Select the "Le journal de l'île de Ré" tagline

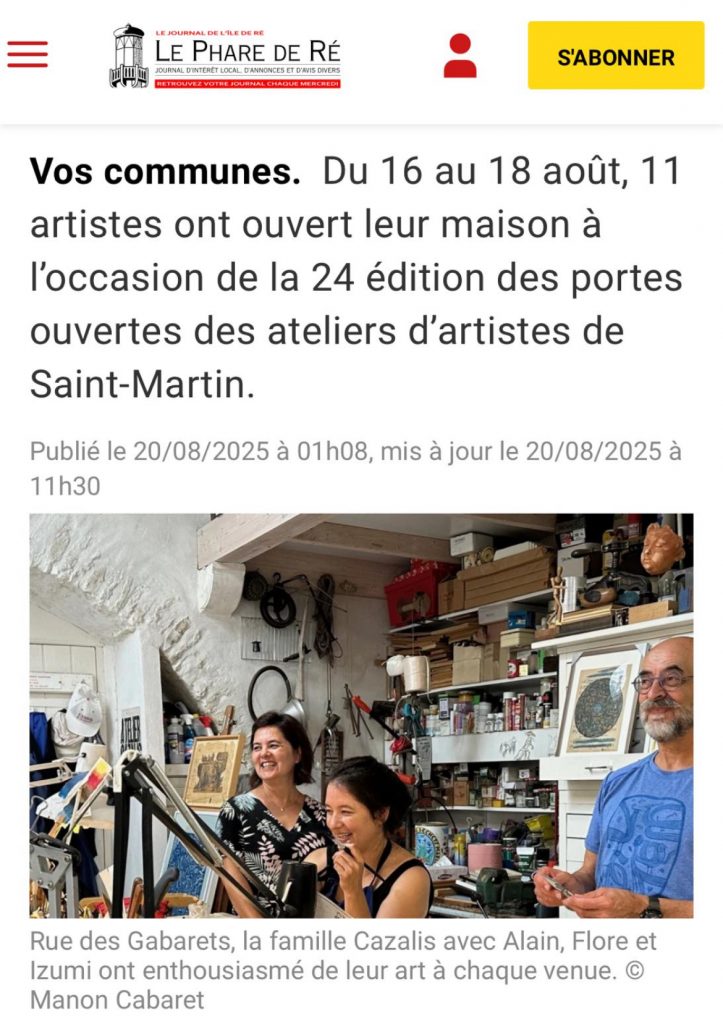point(209,33)
